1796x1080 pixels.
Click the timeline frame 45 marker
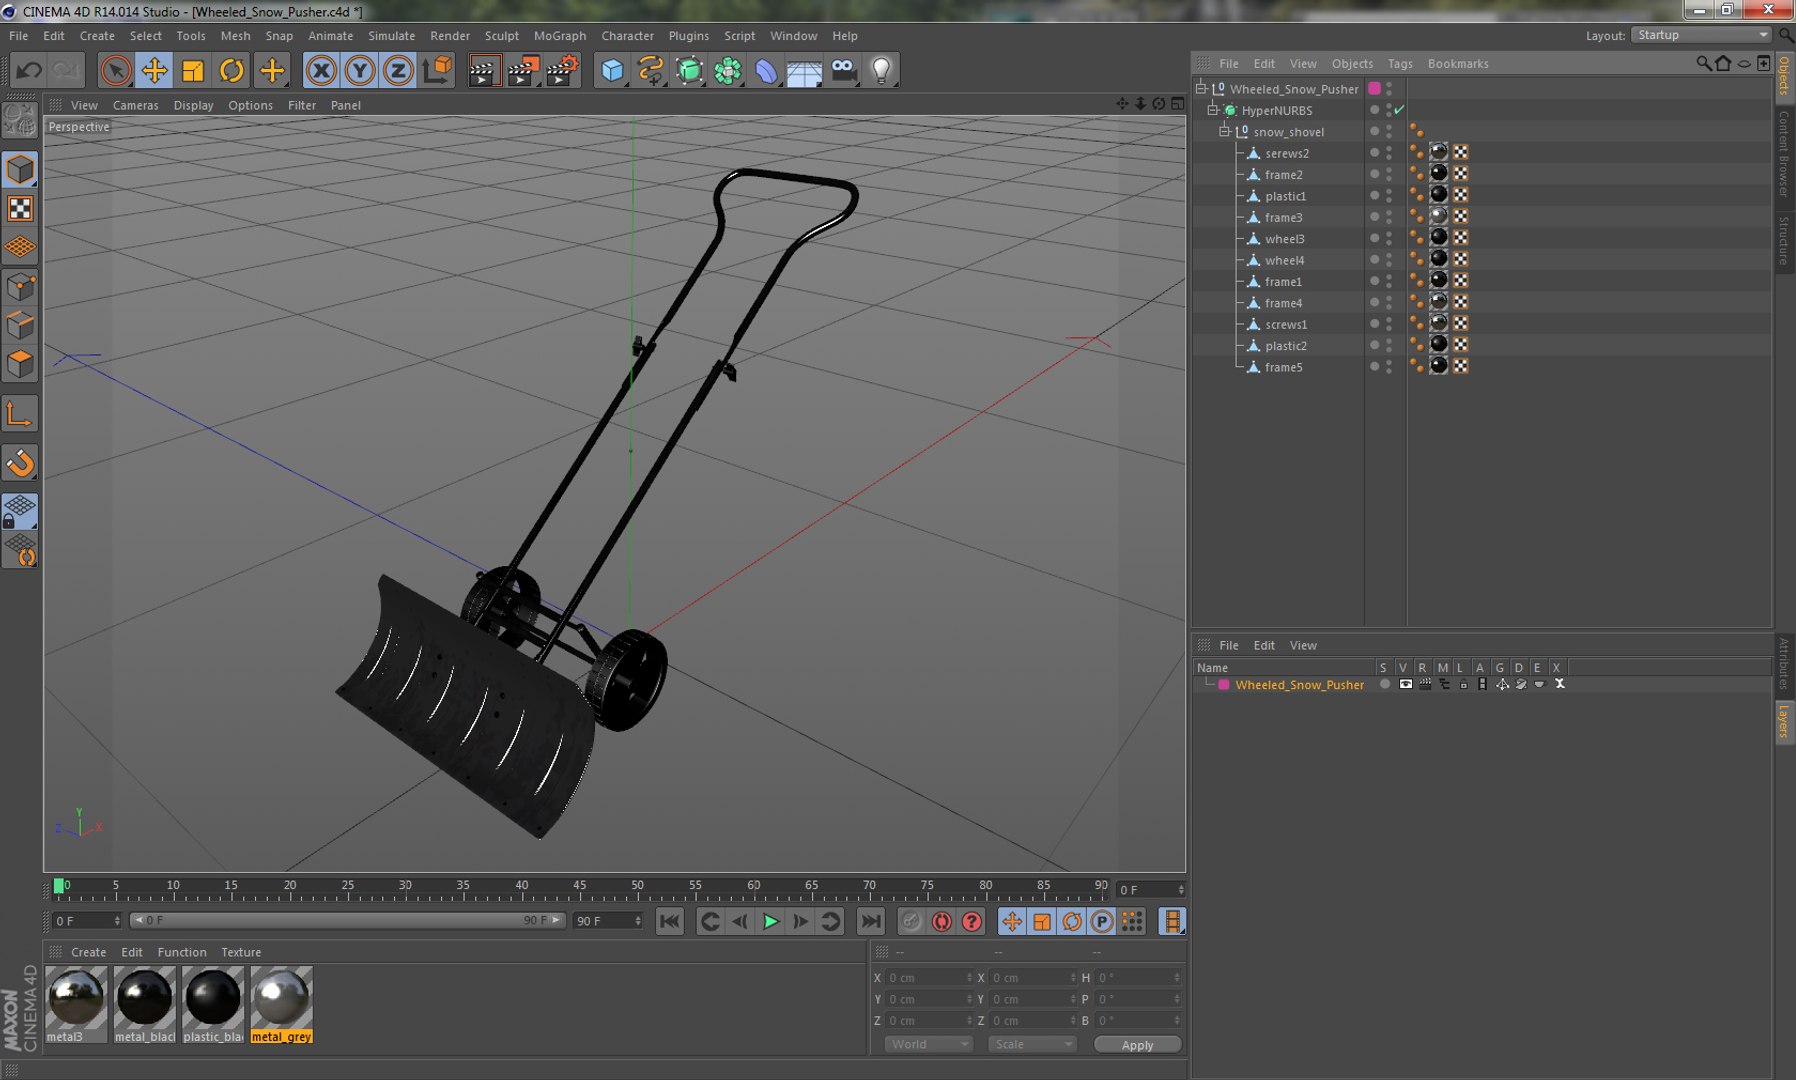pos(580,888)
